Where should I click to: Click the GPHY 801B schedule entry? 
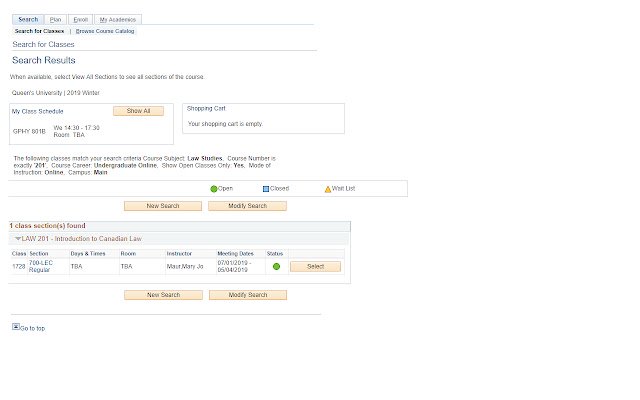[x=29, y=131]
